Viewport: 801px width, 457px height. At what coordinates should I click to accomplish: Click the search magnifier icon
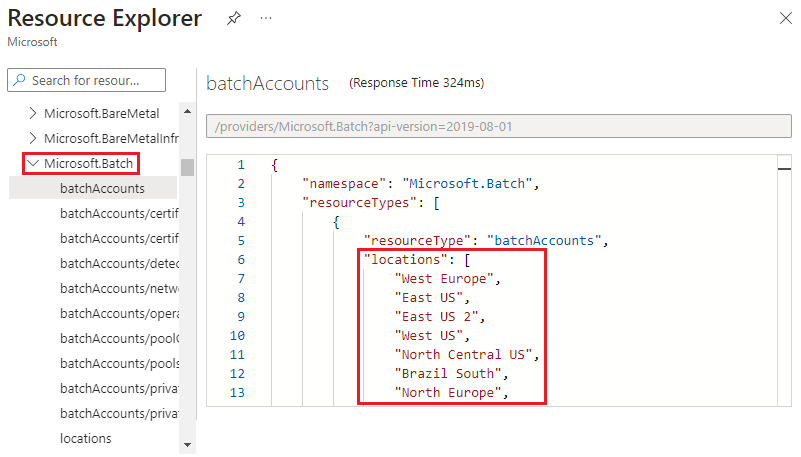click(x=20, y=80)
